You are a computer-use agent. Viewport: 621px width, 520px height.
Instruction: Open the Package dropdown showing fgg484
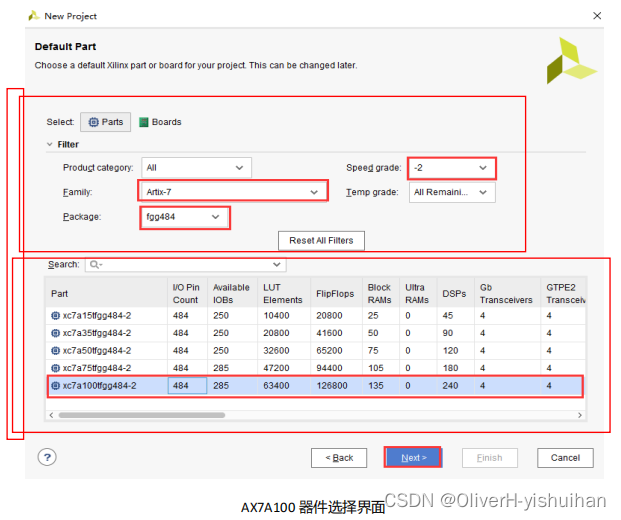coord(185,217)
